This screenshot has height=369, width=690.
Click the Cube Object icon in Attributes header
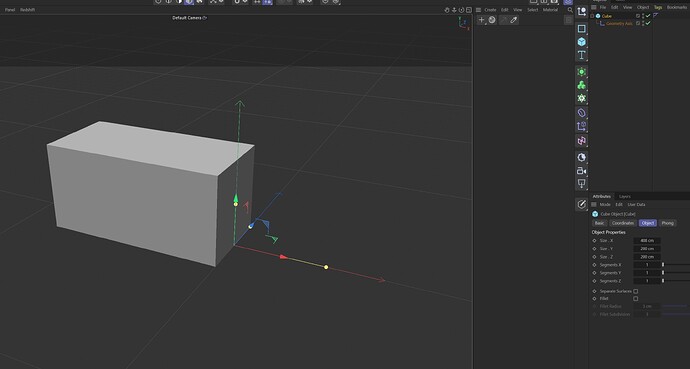pyautogui.click(x=595, y=214)
